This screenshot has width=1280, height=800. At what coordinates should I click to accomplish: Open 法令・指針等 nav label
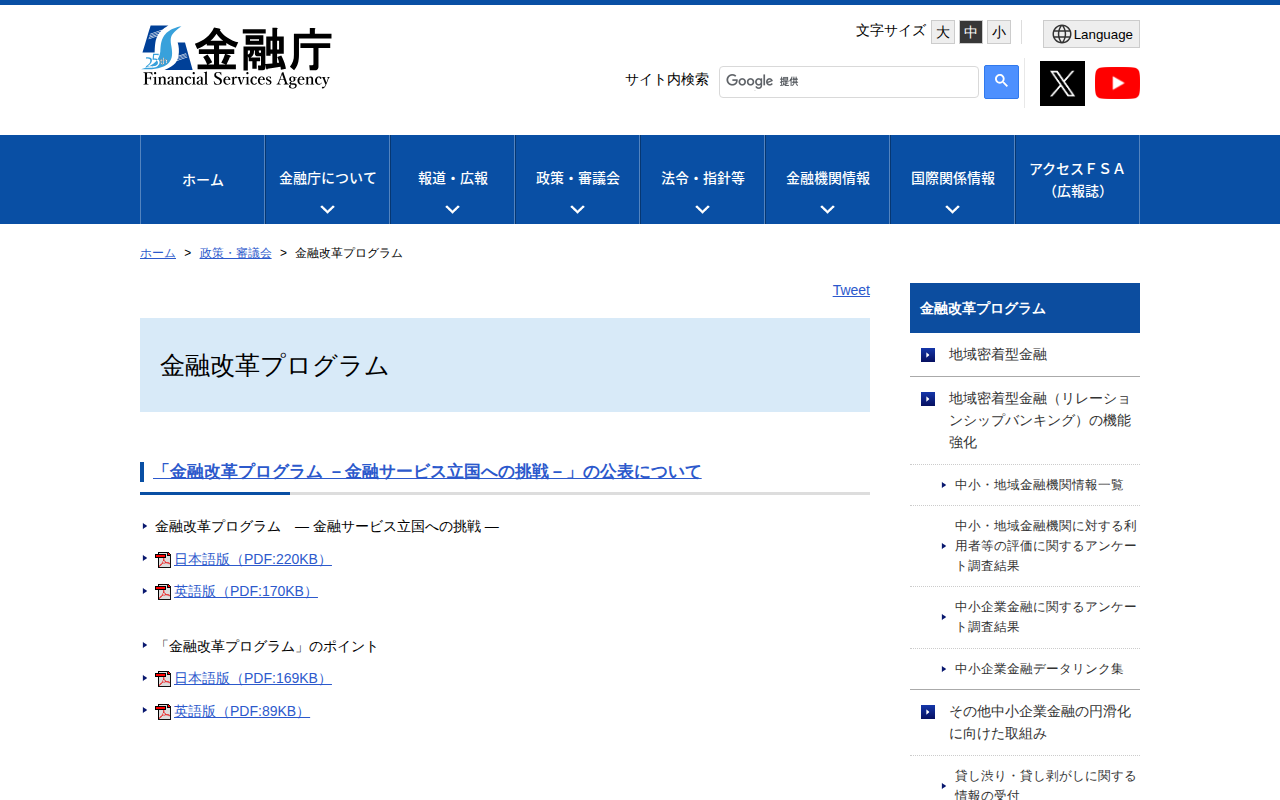tap(702, 178)
